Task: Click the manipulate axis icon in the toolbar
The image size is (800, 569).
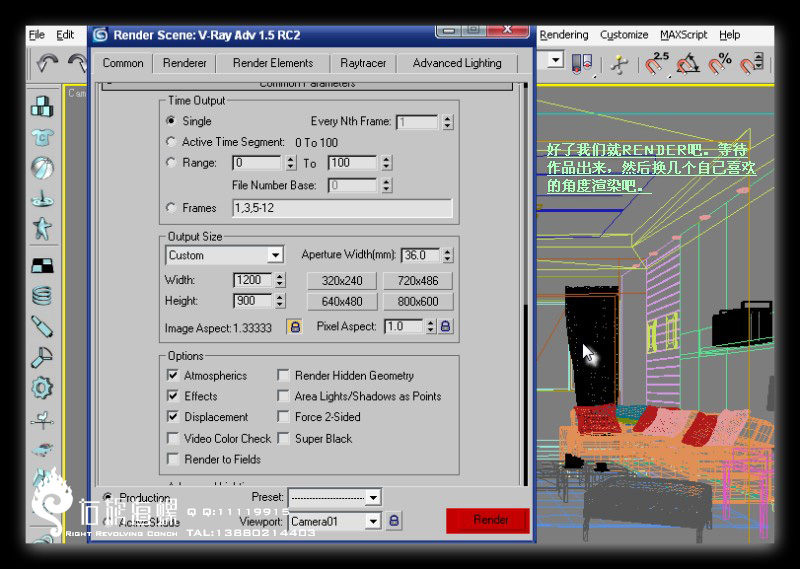Action: (620, 64)
